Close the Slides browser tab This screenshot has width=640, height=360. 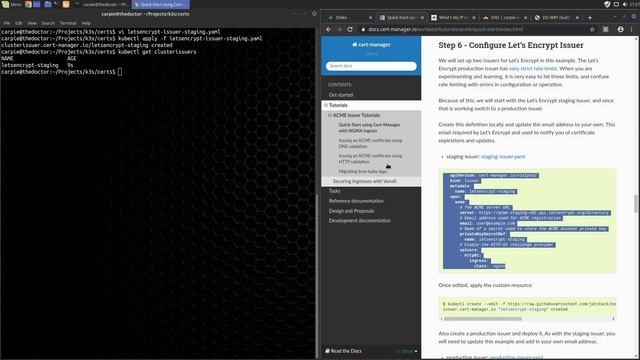pos(370,18)
